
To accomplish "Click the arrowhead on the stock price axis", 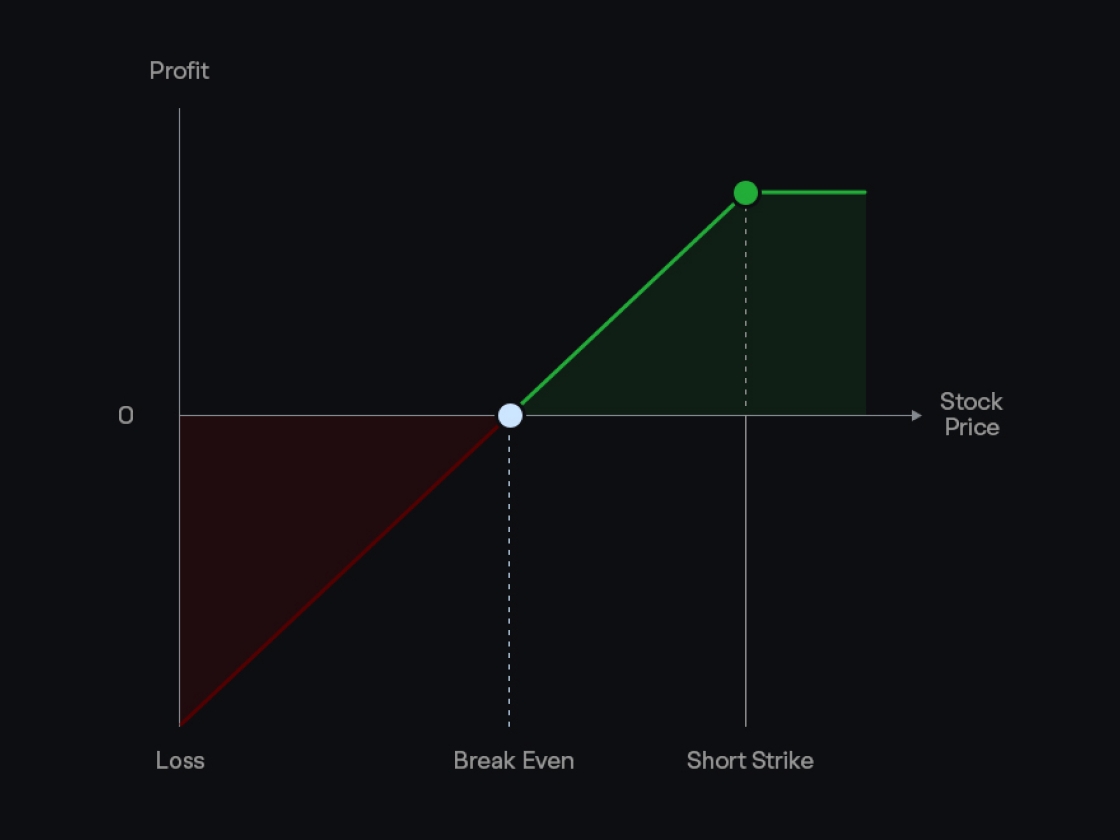I will (917, 415).
